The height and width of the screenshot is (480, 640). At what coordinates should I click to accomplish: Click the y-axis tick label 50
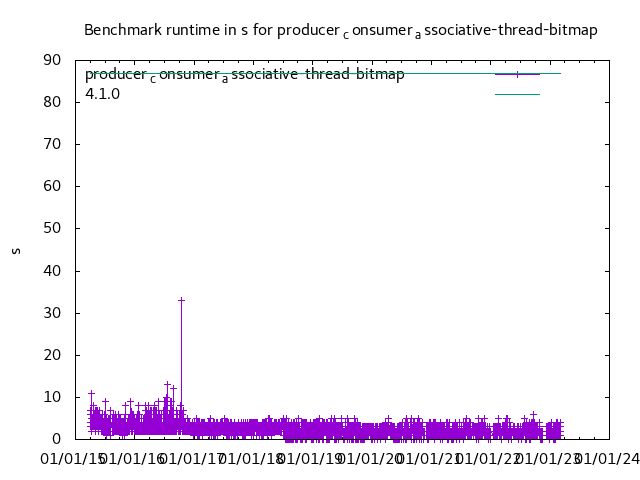tap(54, 228)
